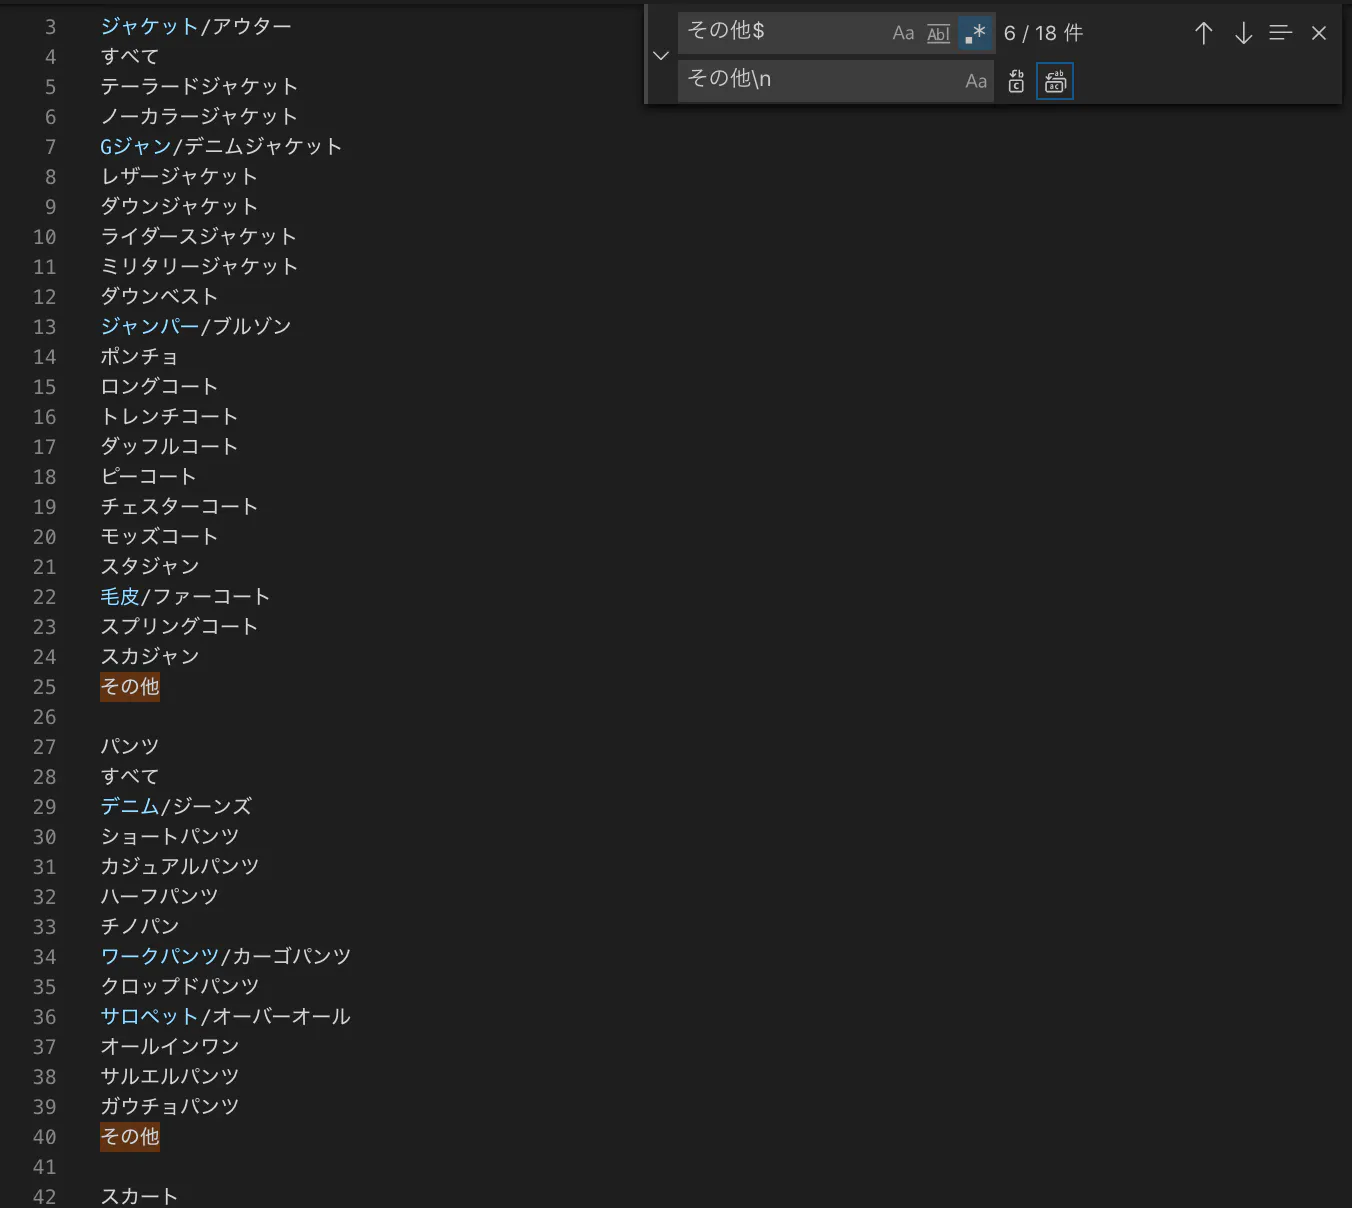
Task: Click line number 13 in the gutter
Action: pyautogui.click(x=45, y=327)
